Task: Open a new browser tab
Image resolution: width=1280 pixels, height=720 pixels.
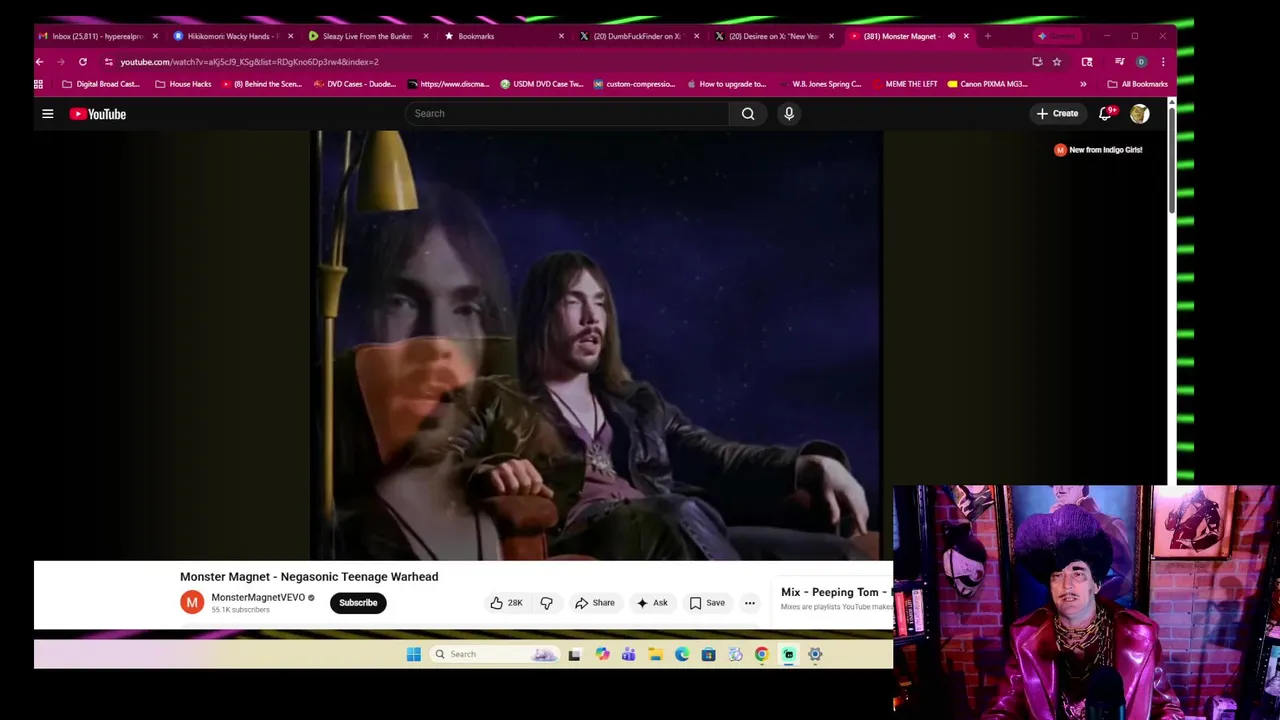Action: pos(988,36)
